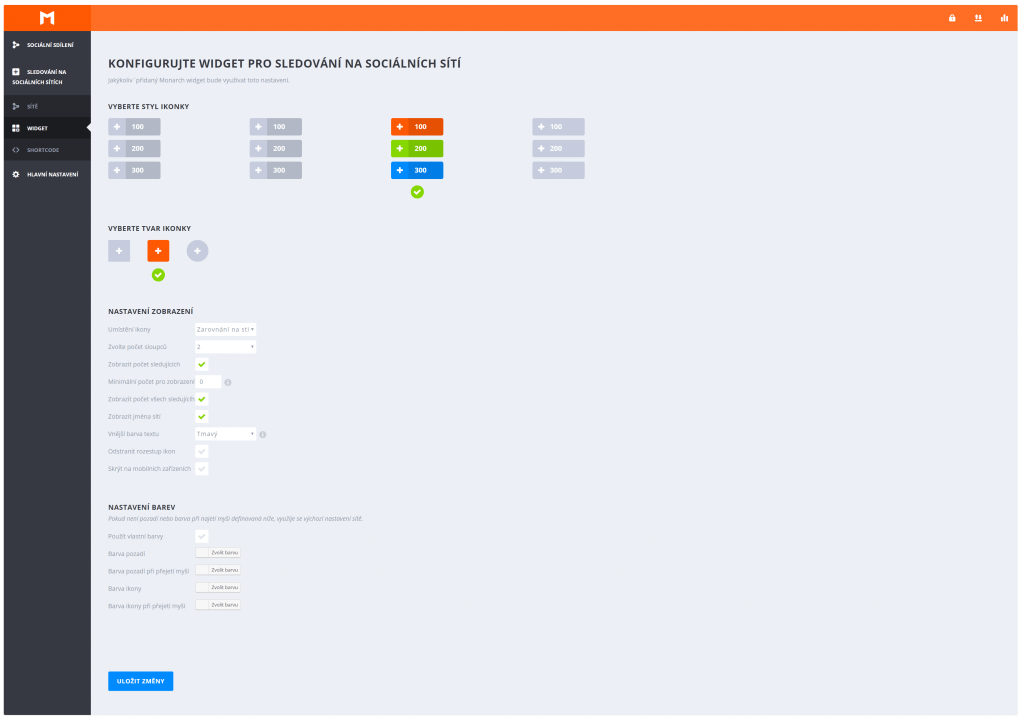
Task: Click the green checkmark under the orange shape
Action: pos(158,275)
